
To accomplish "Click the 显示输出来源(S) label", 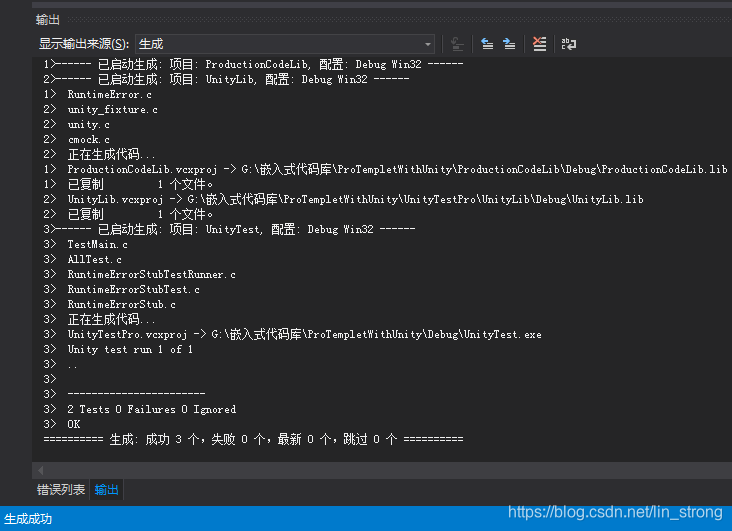I will [x=84, y=44].
